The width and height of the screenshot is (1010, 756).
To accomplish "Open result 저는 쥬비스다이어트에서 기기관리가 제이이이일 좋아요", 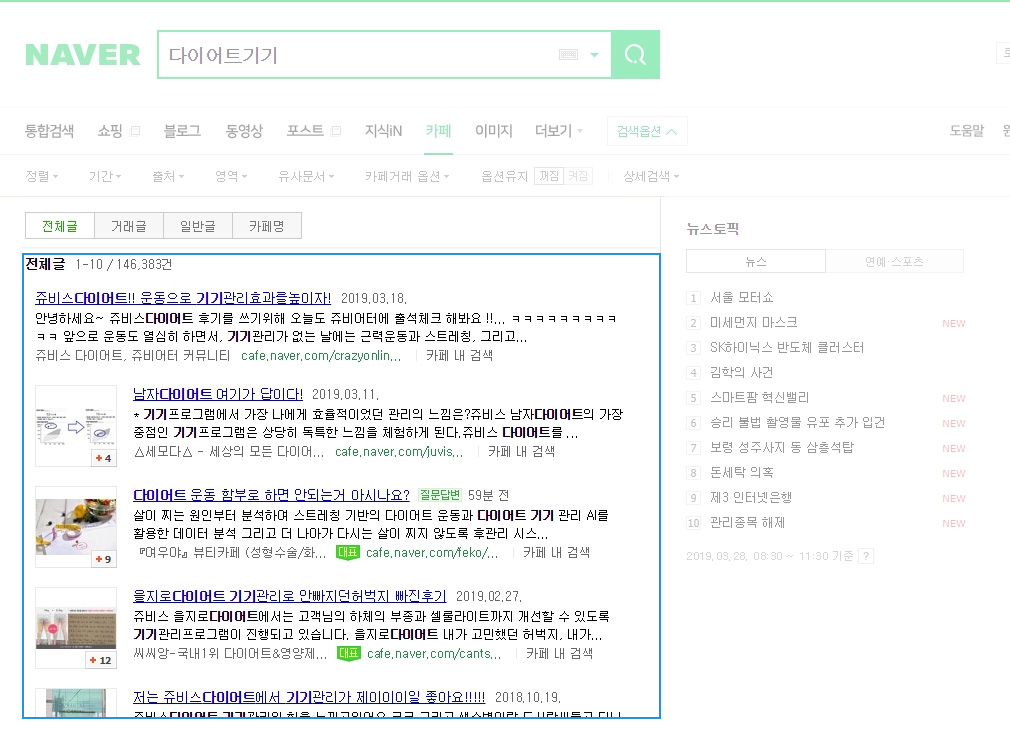I will pyautogui.click(x=309, y=697).
